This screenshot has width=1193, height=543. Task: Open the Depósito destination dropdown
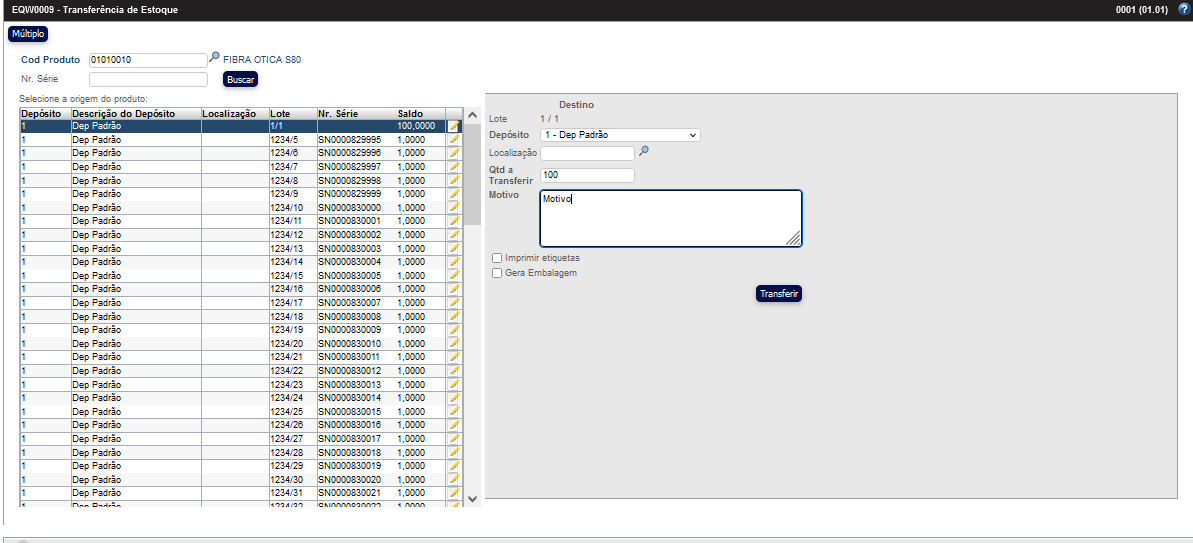coord(620,135)
